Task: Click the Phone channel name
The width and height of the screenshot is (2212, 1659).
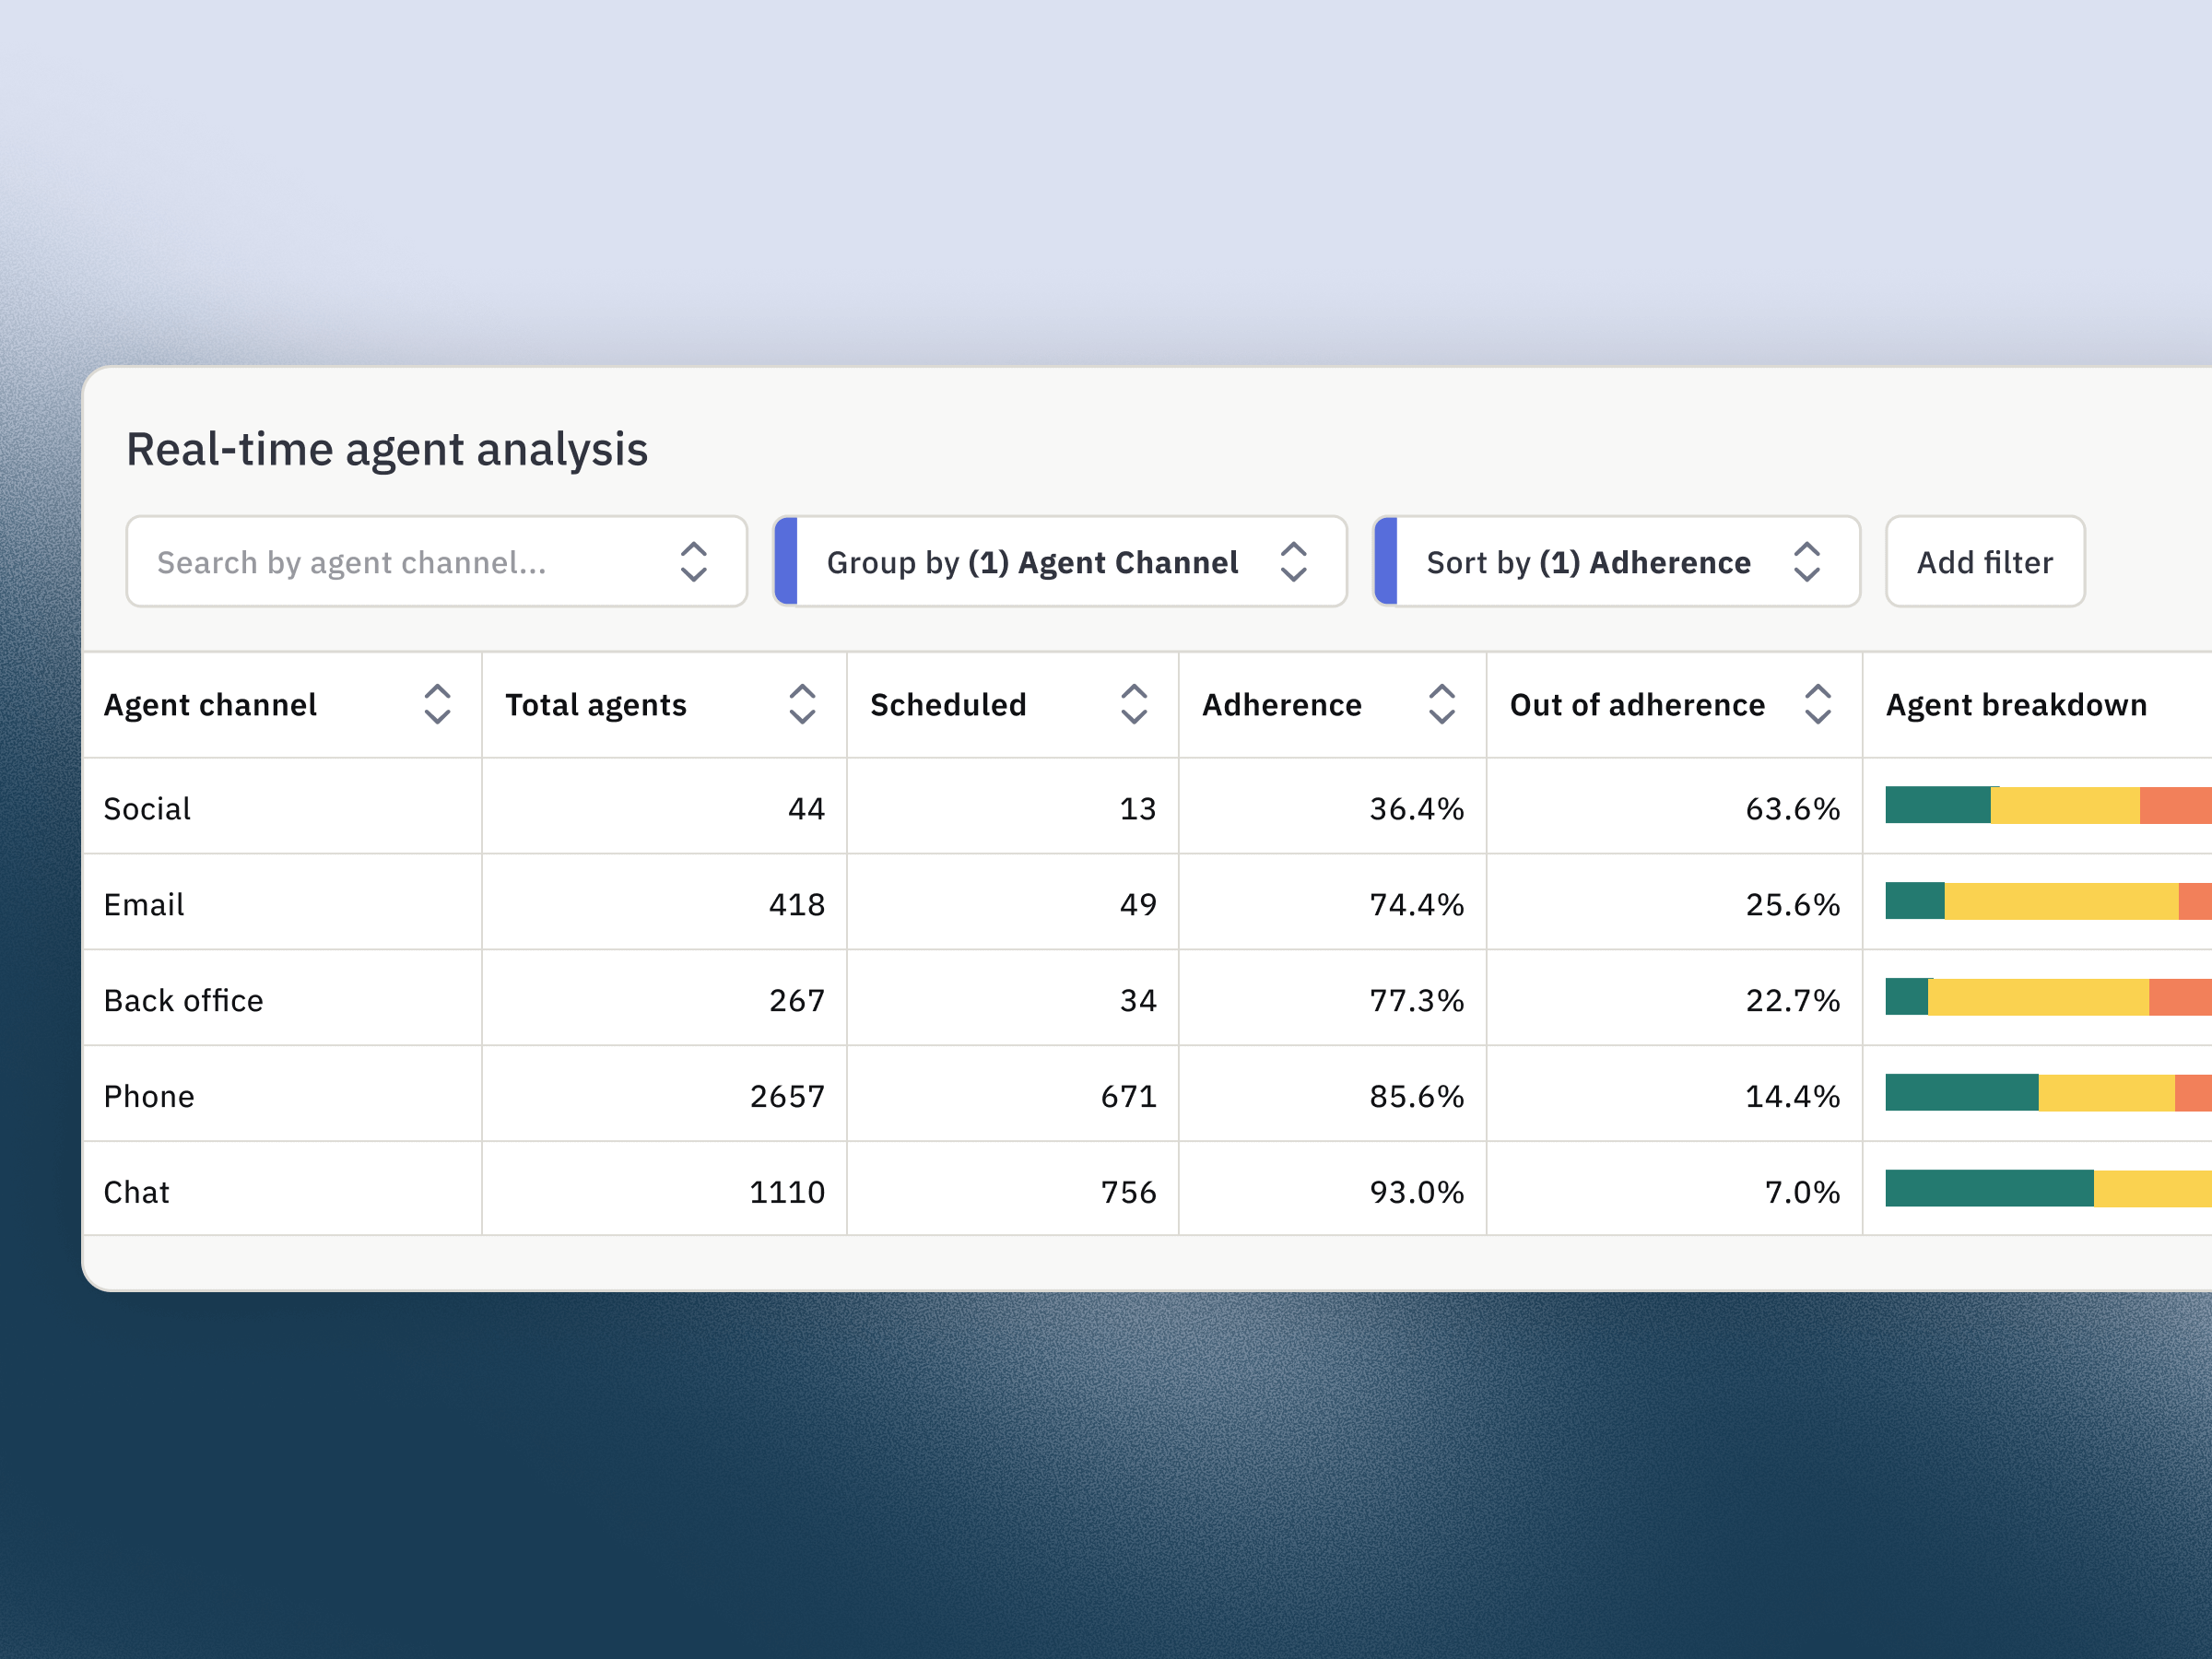Action: tap(149, 1096)
